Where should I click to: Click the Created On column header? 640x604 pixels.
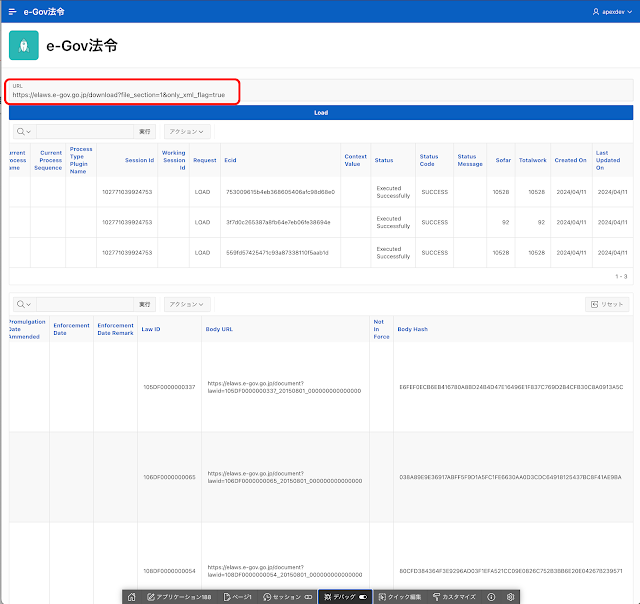[x=570, y=160]
